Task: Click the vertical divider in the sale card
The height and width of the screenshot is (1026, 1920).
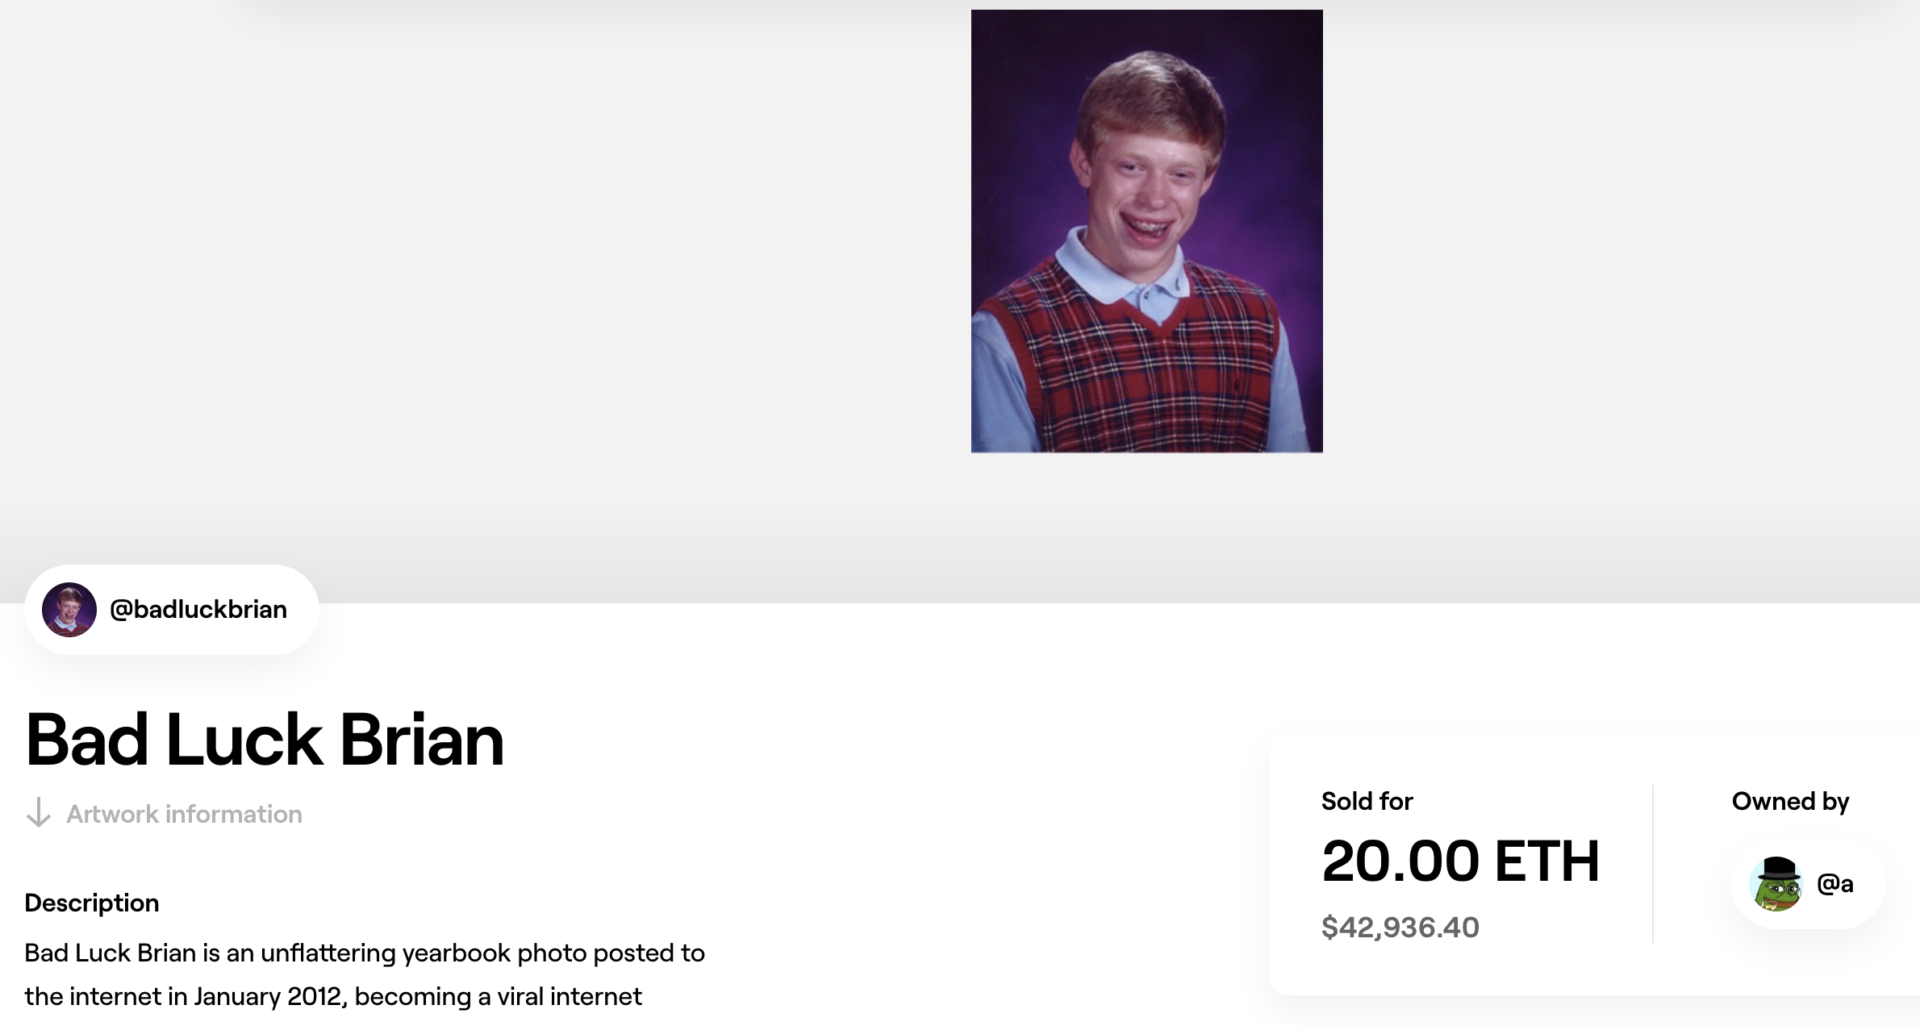Action: [x=1653, y=863]
